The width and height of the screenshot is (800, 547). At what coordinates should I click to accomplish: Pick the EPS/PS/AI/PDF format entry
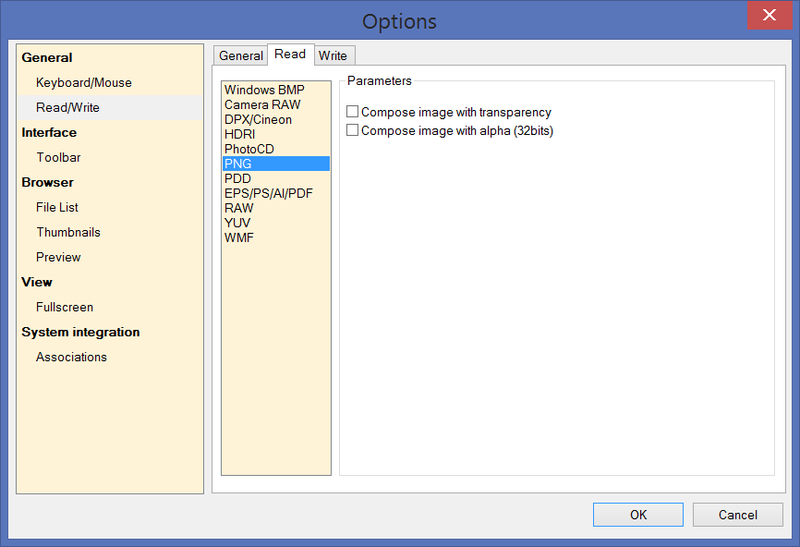click(268, 193)
